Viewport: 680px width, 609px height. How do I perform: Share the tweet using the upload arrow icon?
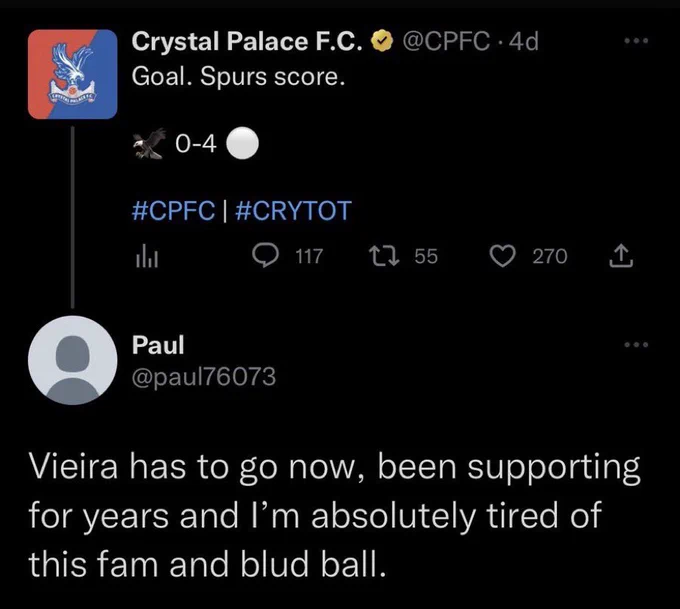click(x=621, y=256)
